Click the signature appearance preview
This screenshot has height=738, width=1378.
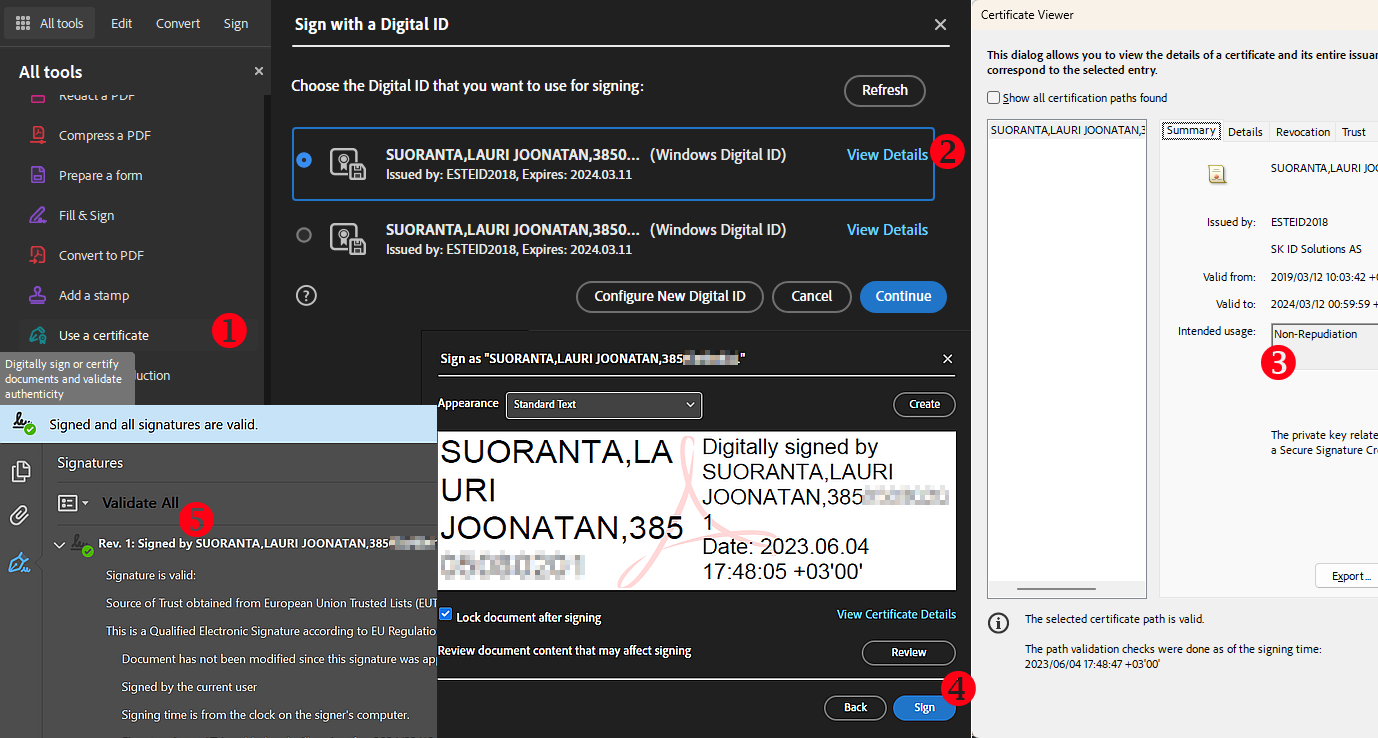click(x=696, y=510)
